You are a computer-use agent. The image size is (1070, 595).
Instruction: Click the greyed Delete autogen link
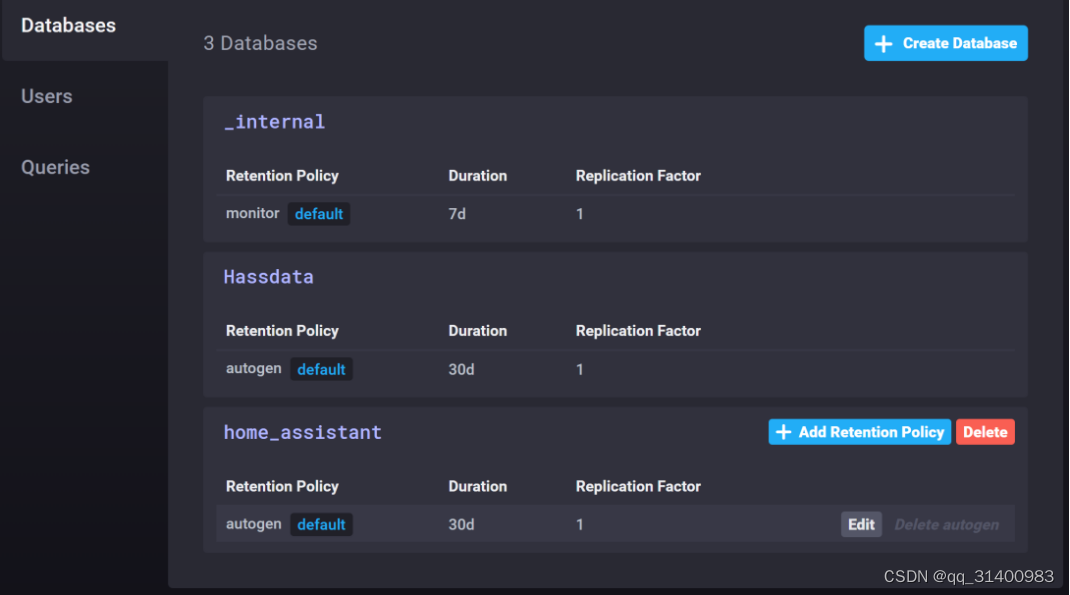[946, 525]
